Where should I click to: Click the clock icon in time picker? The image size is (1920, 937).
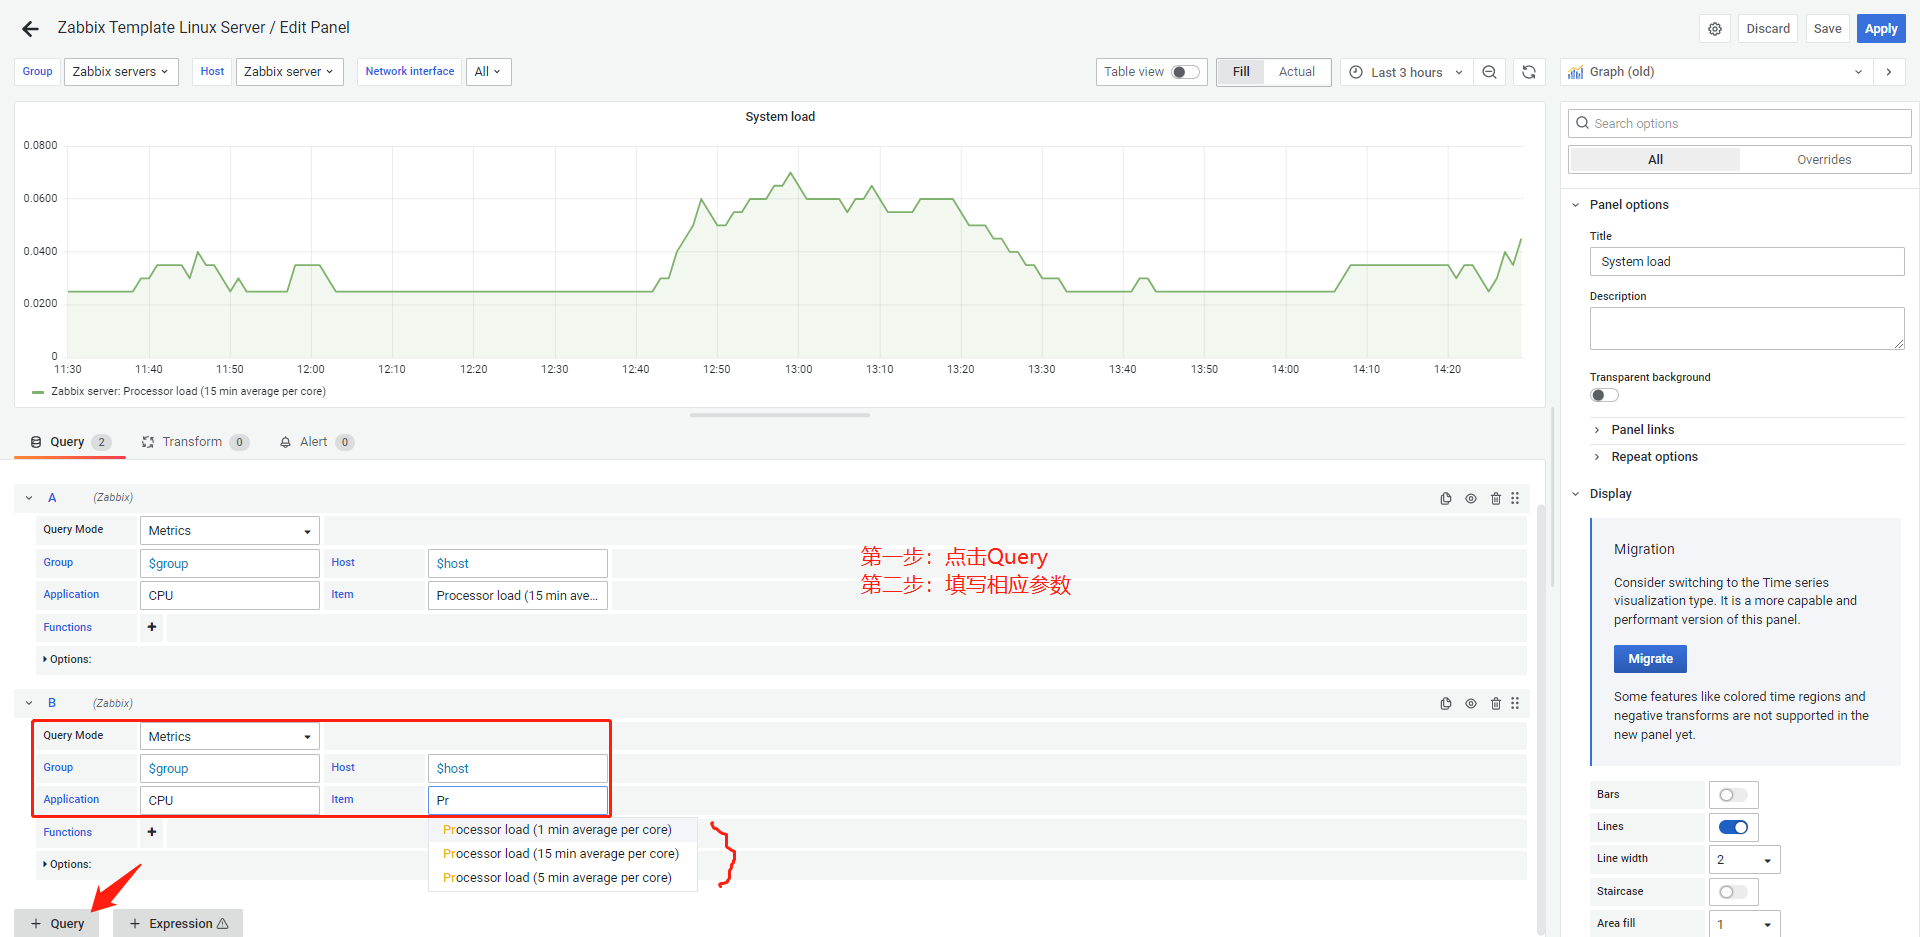pos(1356,72)
